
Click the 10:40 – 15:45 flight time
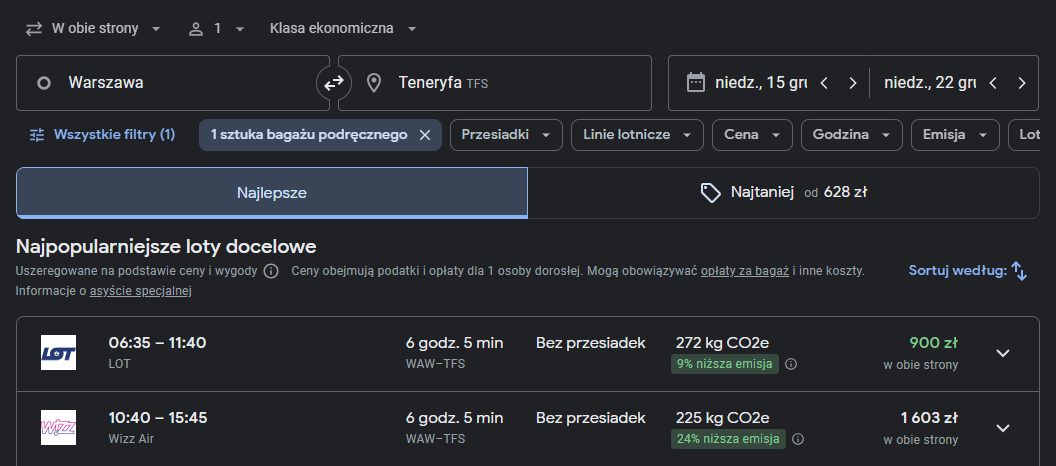pos(158,418)
